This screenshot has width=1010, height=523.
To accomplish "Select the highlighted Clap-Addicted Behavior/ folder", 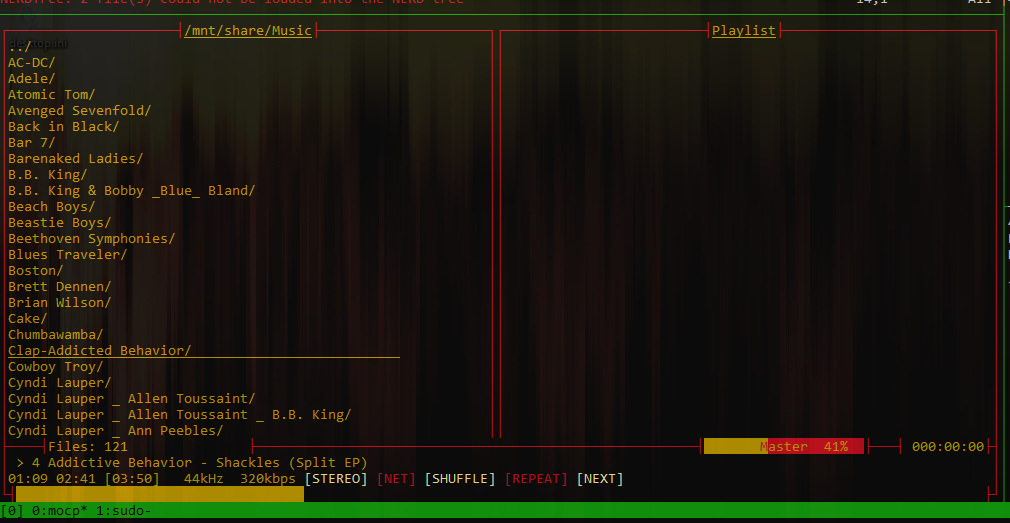I will (204, 351).
